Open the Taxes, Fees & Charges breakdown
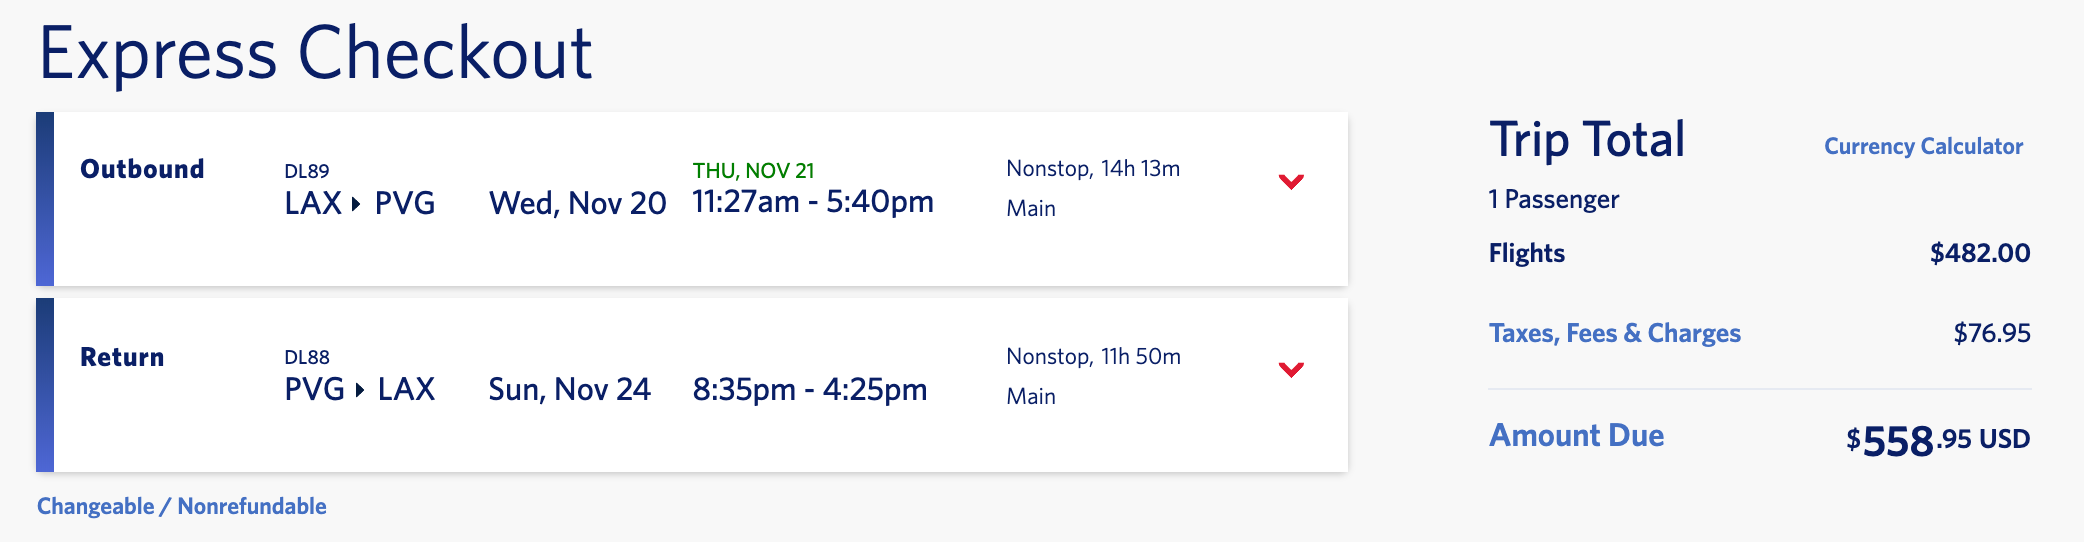Image resolution: width=2084 pixels, height=542 pixels. coord(1614,333)
